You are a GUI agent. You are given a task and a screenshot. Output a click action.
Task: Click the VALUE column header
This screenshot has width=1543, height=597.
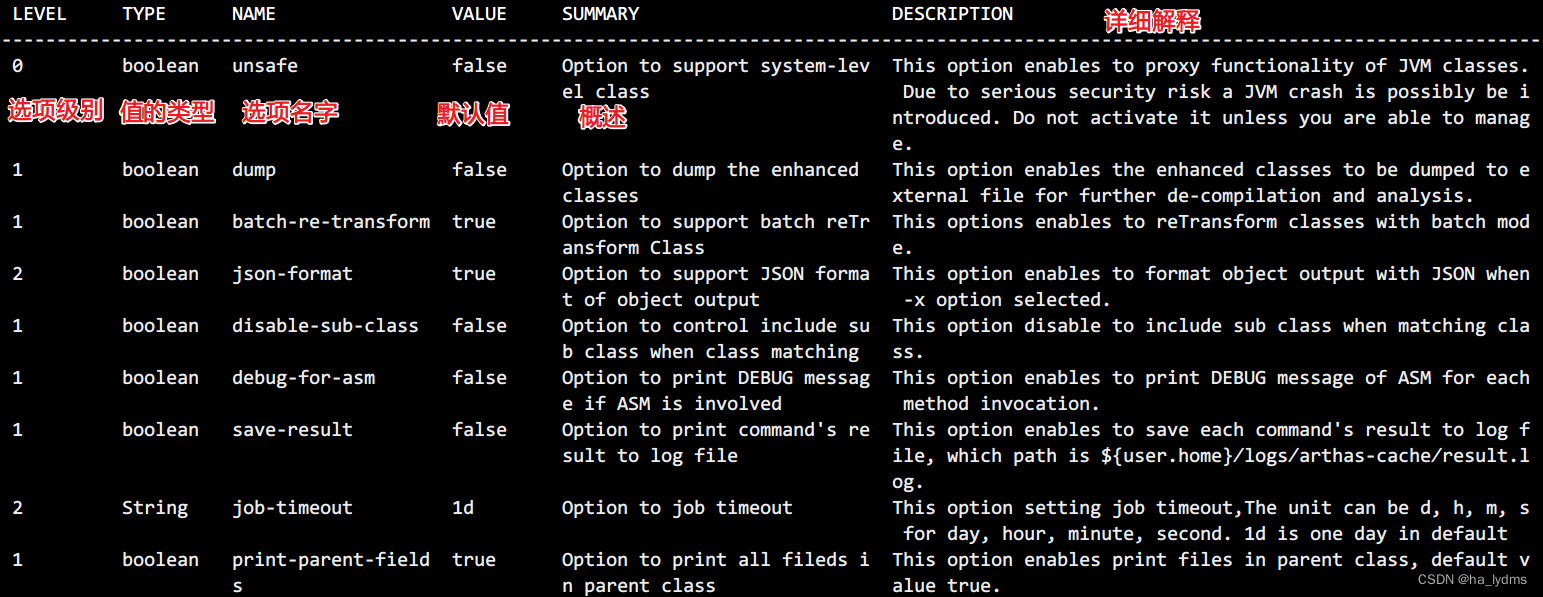tap(479, 14)
